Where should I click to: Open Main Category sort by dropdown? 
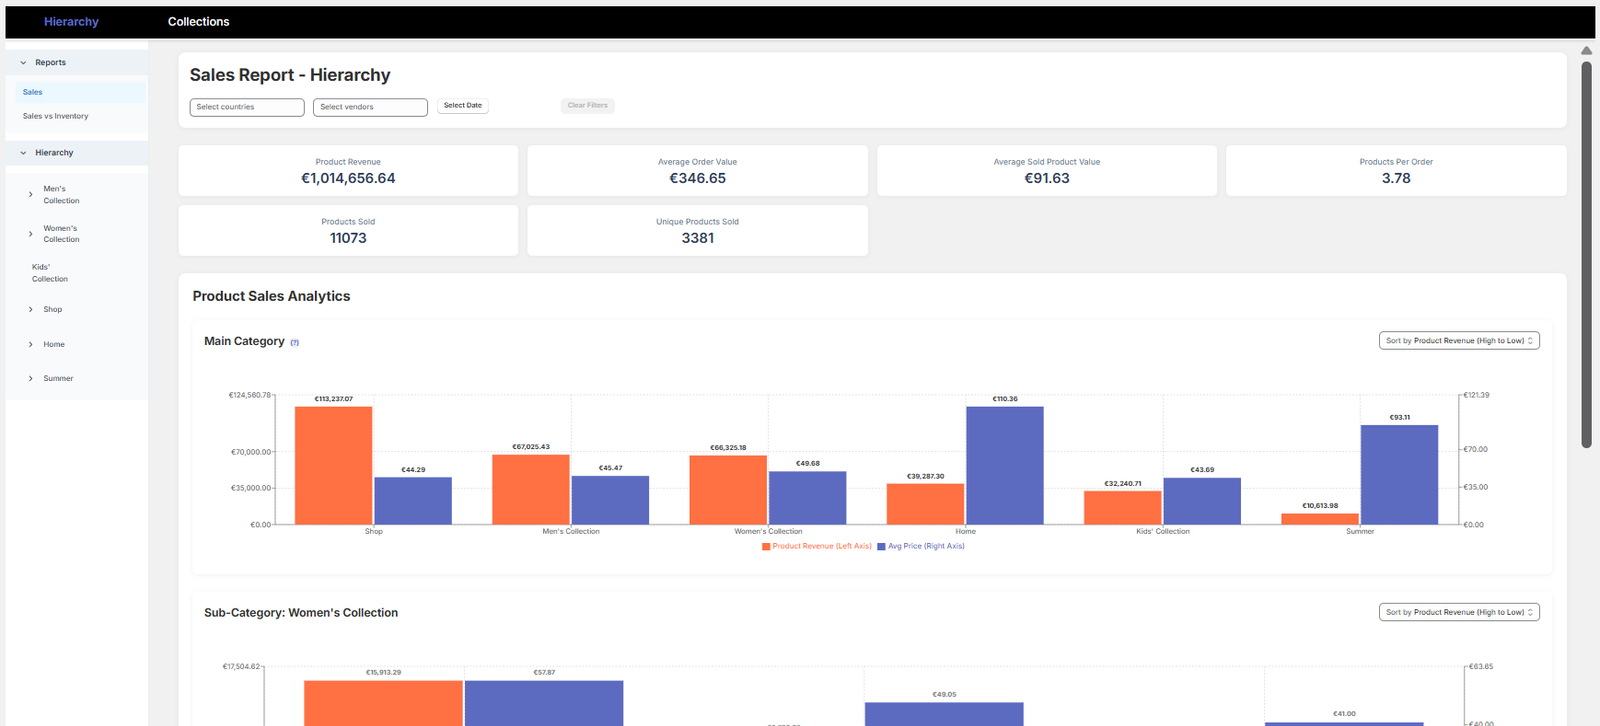[x=1459, y=341]
